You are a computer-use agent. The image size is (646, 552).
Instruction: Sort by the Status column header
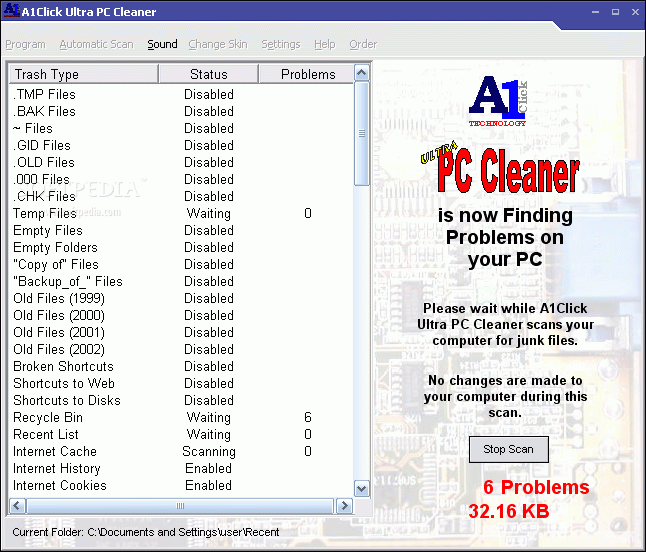208,74
